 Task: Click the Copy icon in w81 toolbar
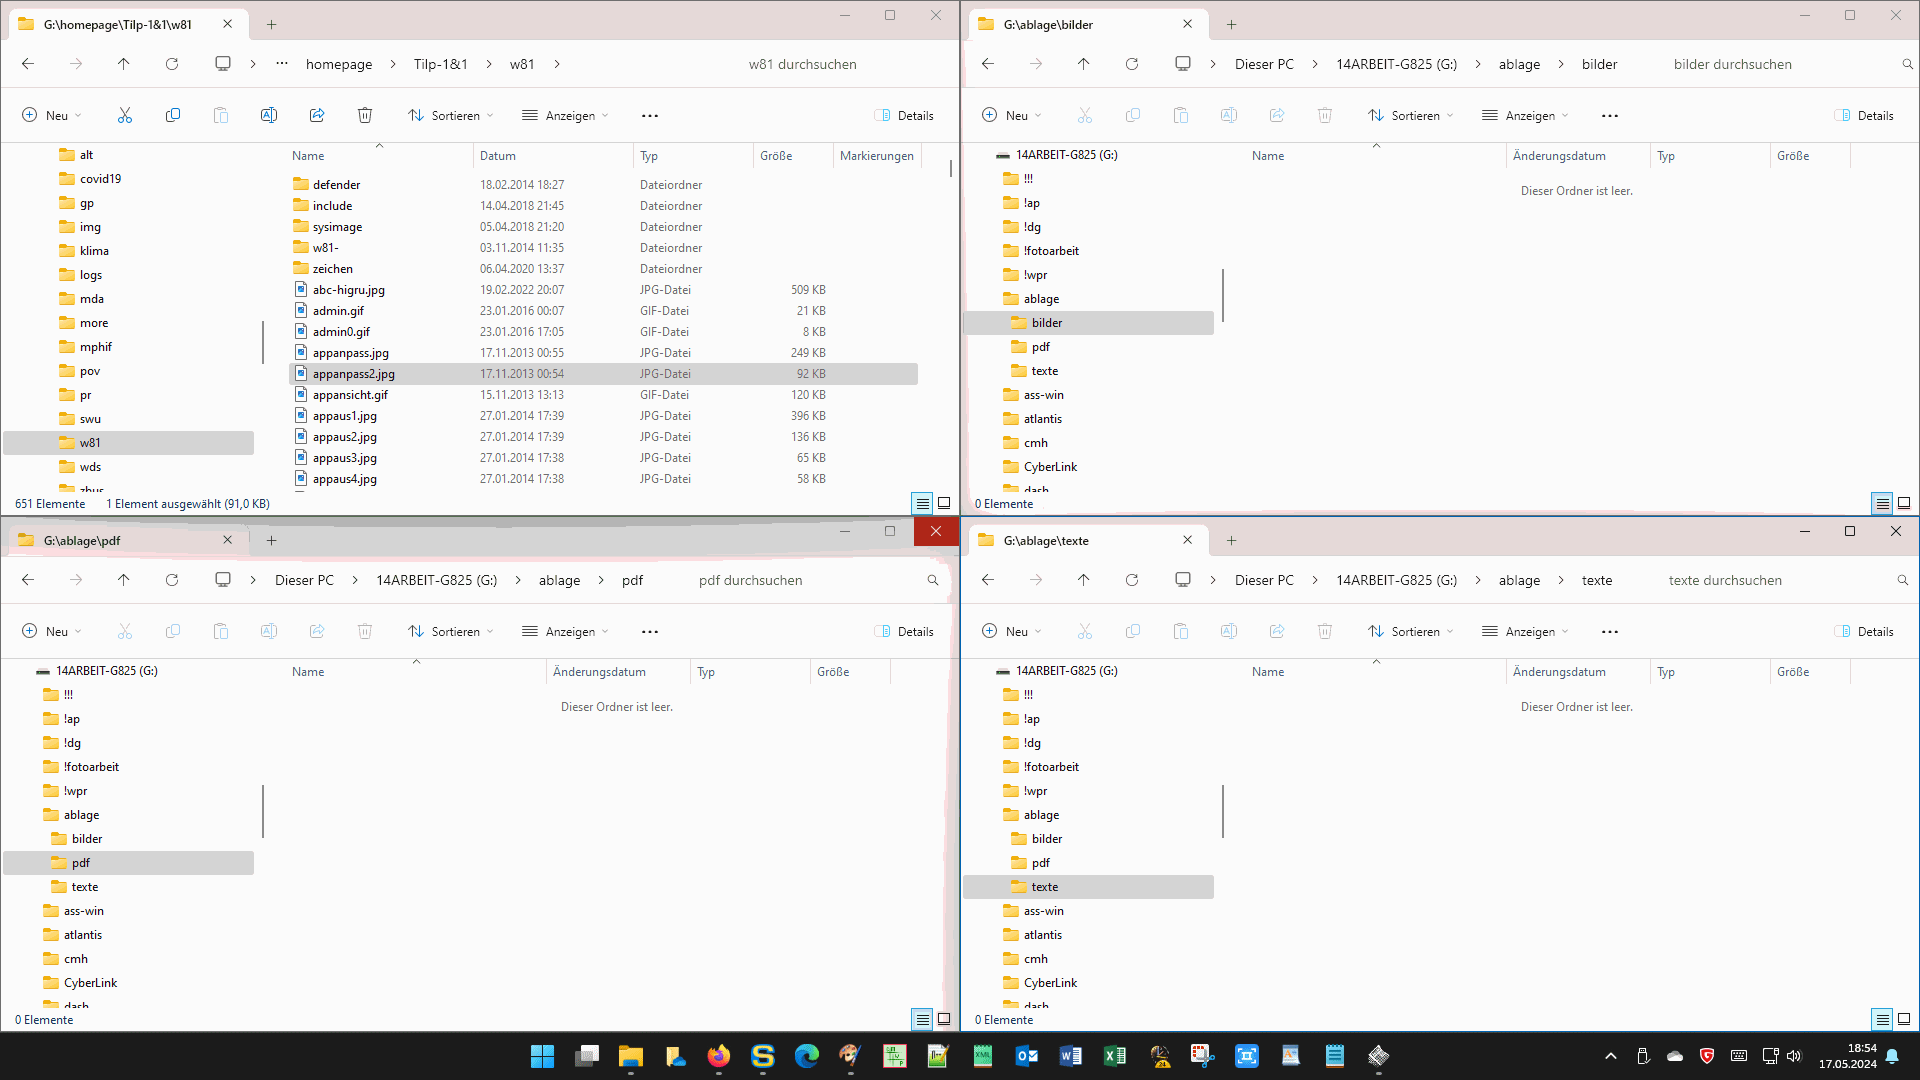click(173, 116)
